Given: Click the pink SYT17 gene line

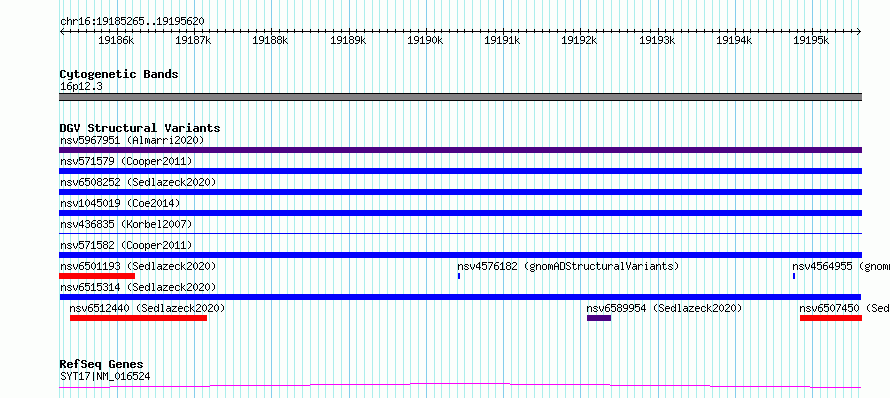Looking at the screenshot, I should coord(460,386).
